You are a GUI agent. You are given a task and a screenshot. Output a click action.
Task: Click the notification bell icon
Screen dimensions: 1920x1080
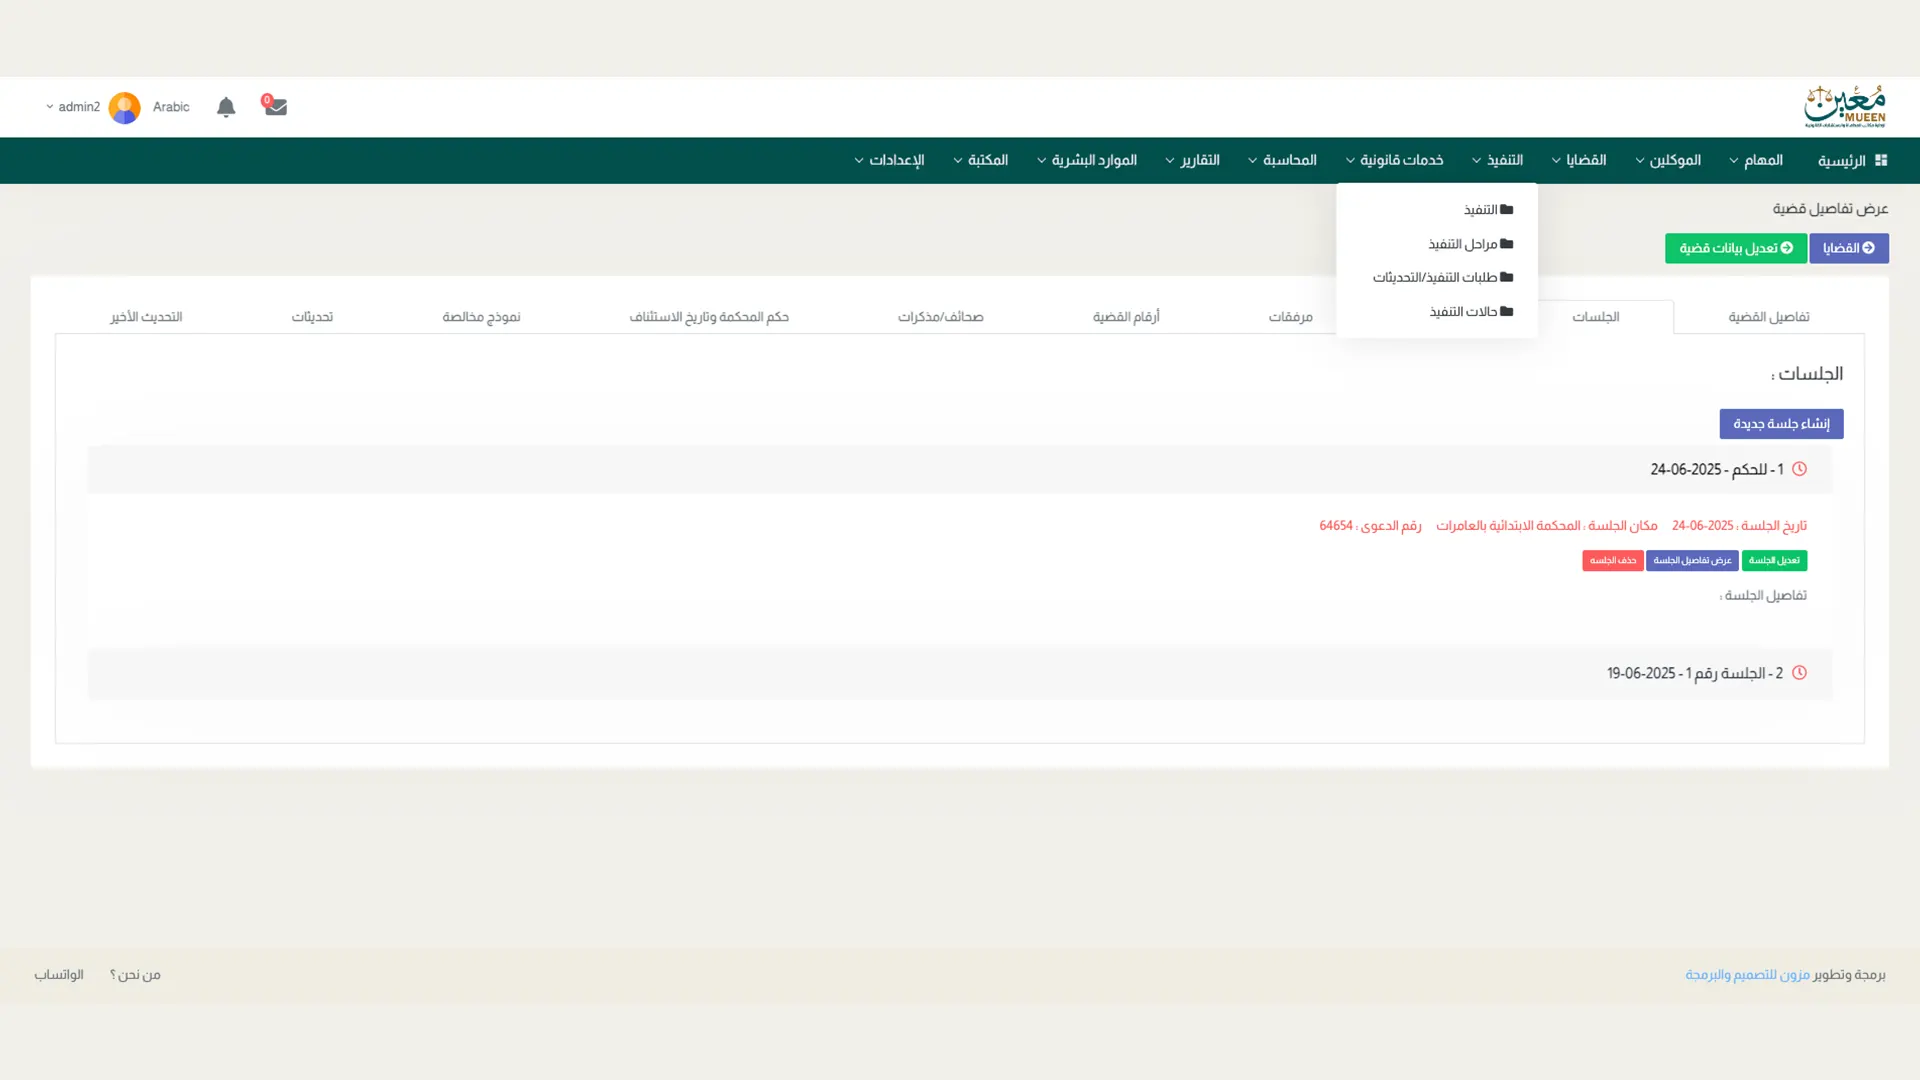coord(226,107)
